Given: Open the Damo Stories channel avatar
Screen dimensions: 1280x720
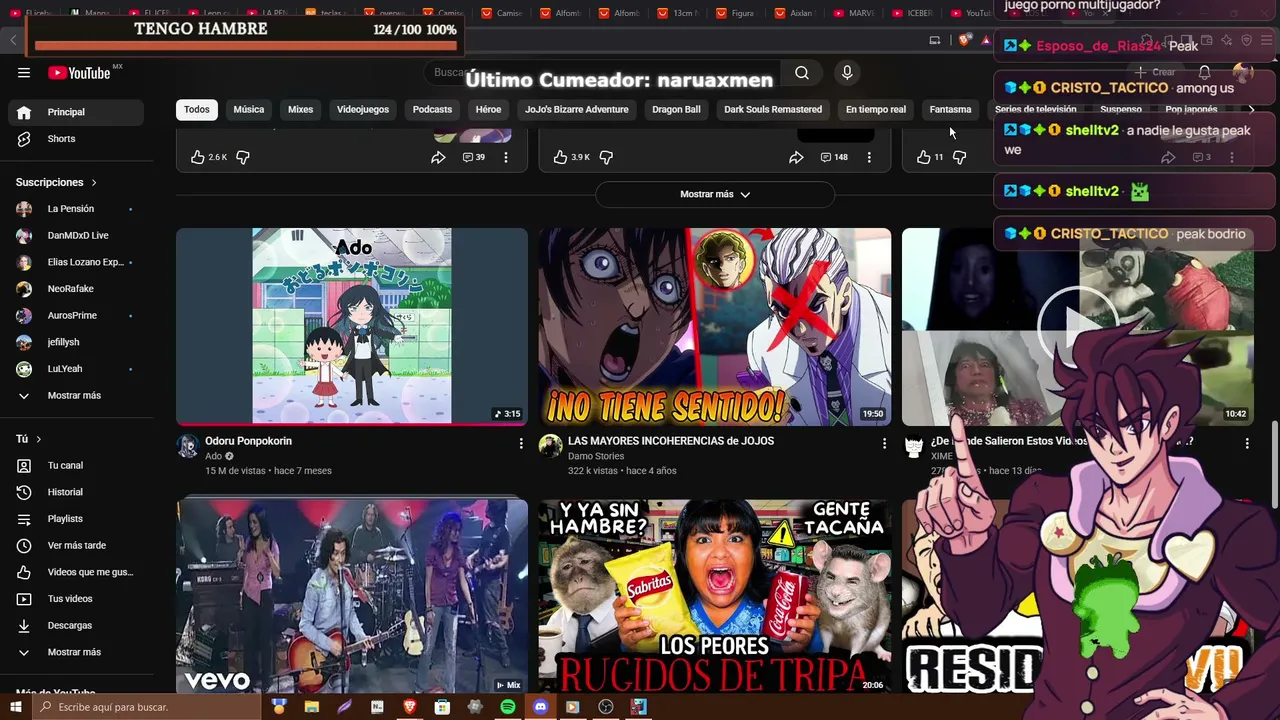Looking at the screenshot, I should (x=550, y=446).
